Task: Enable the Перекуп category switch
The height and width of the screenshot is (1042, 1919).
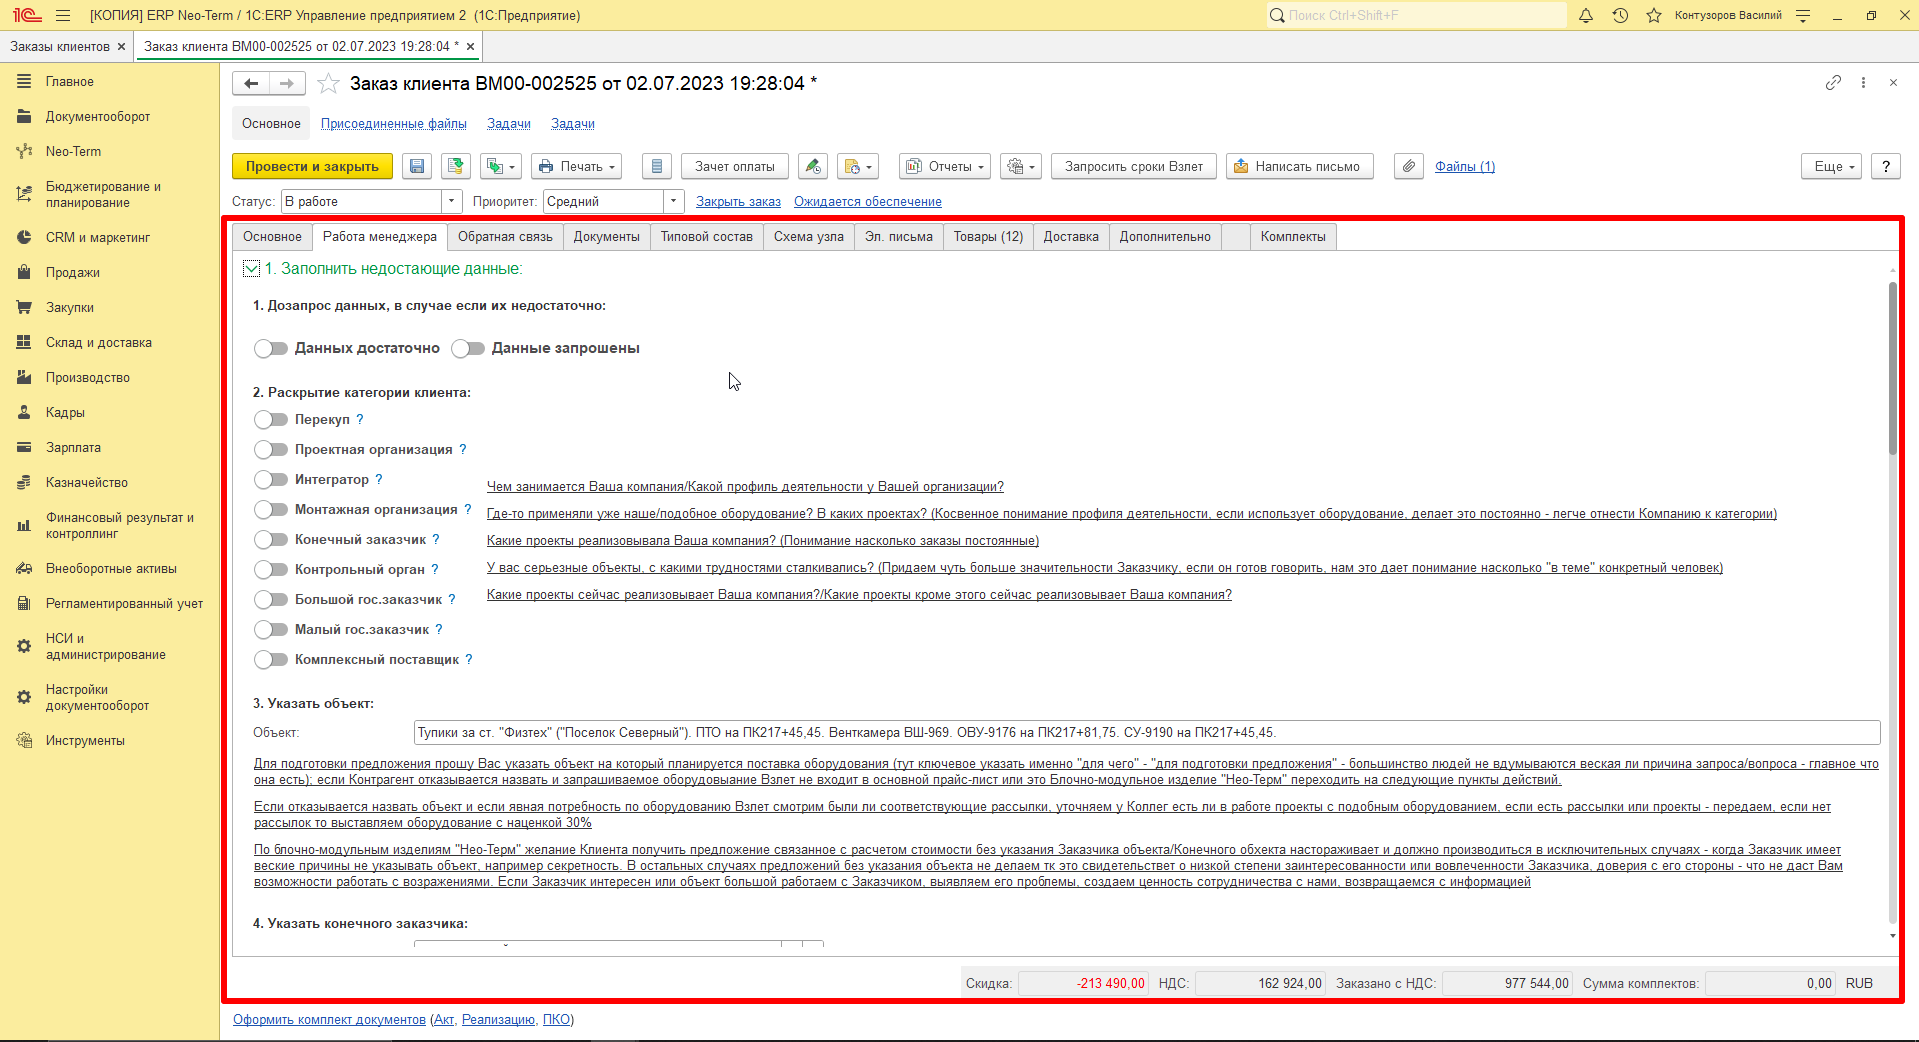Action: 271,419
